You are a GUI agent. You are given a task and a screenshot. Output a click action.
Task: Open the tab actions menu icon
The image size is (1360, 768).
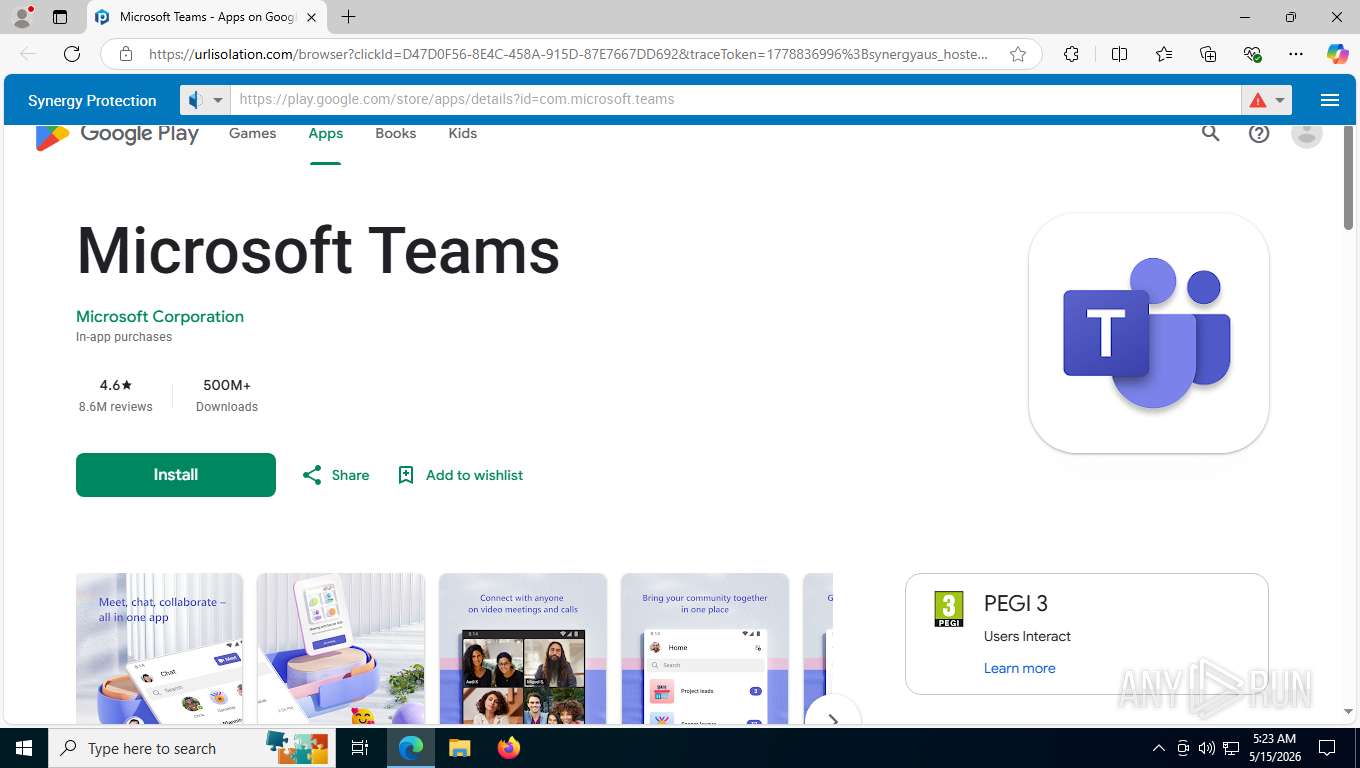[60, 17]
